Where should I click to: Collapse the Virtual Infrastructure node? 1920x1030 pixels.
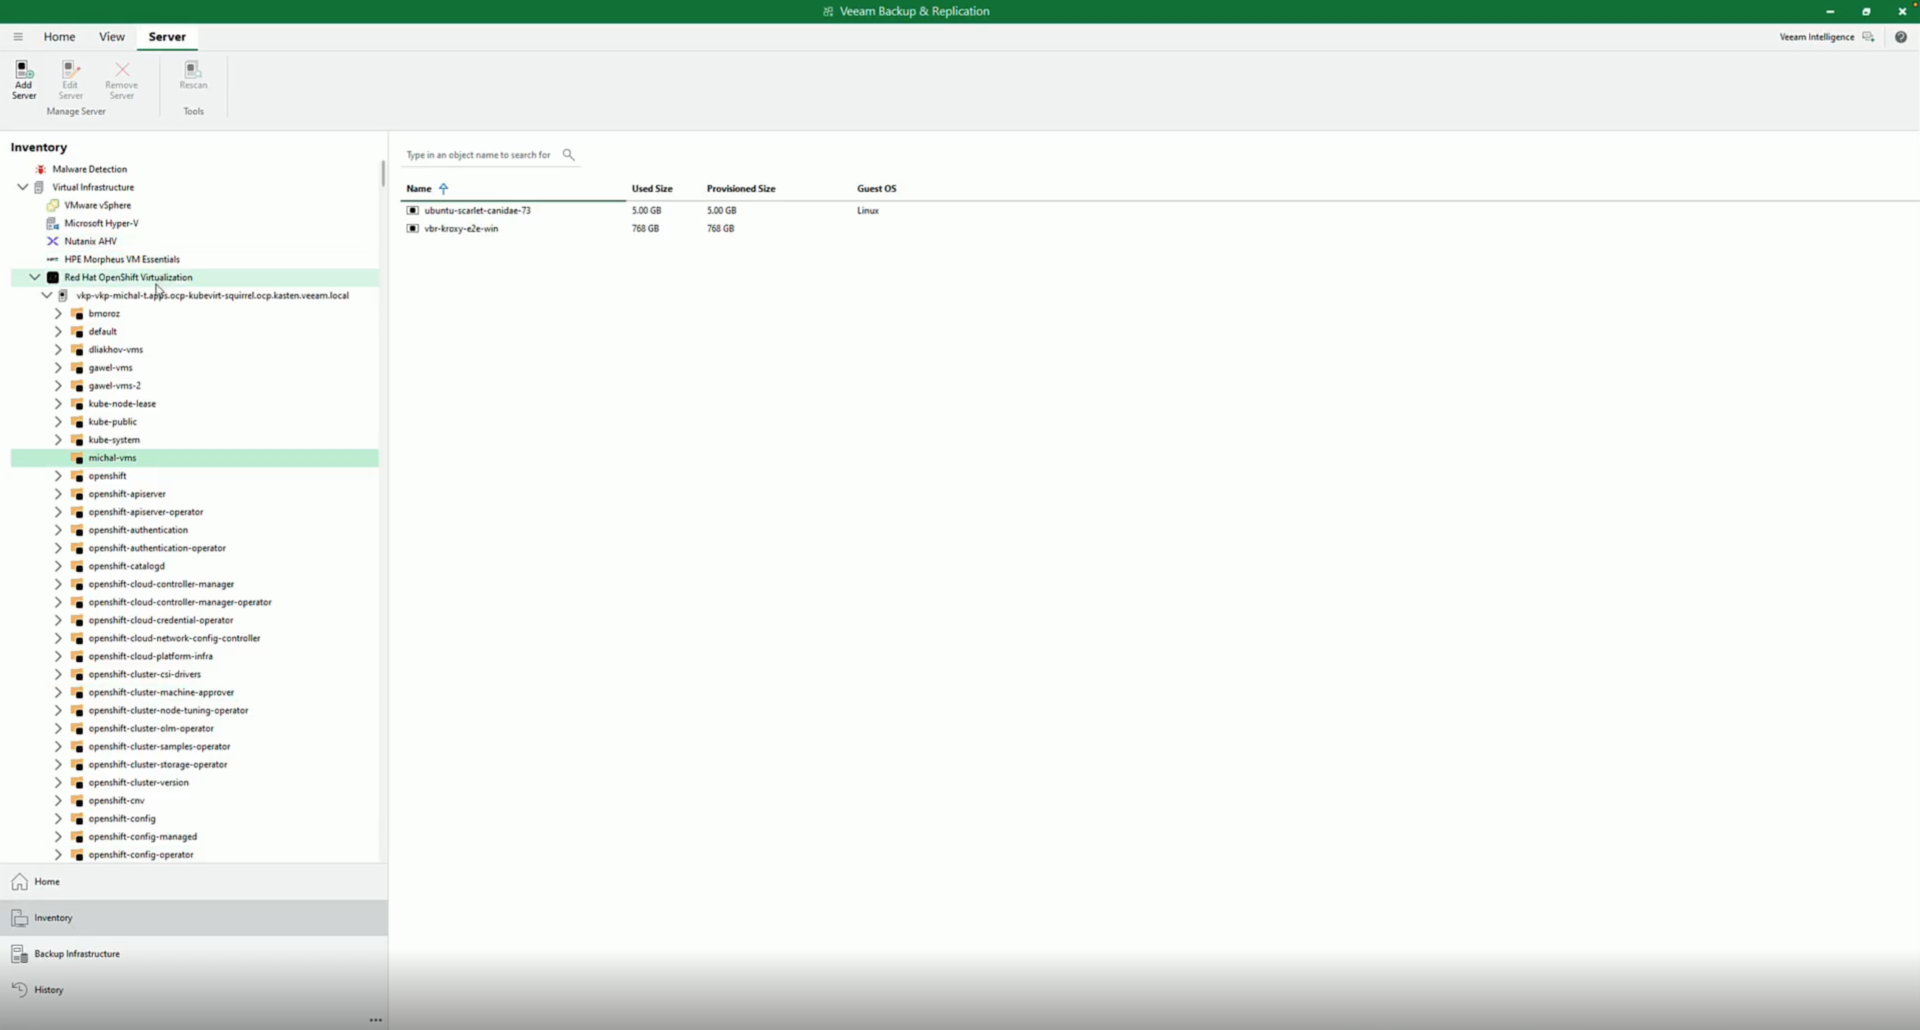[23, 187]
